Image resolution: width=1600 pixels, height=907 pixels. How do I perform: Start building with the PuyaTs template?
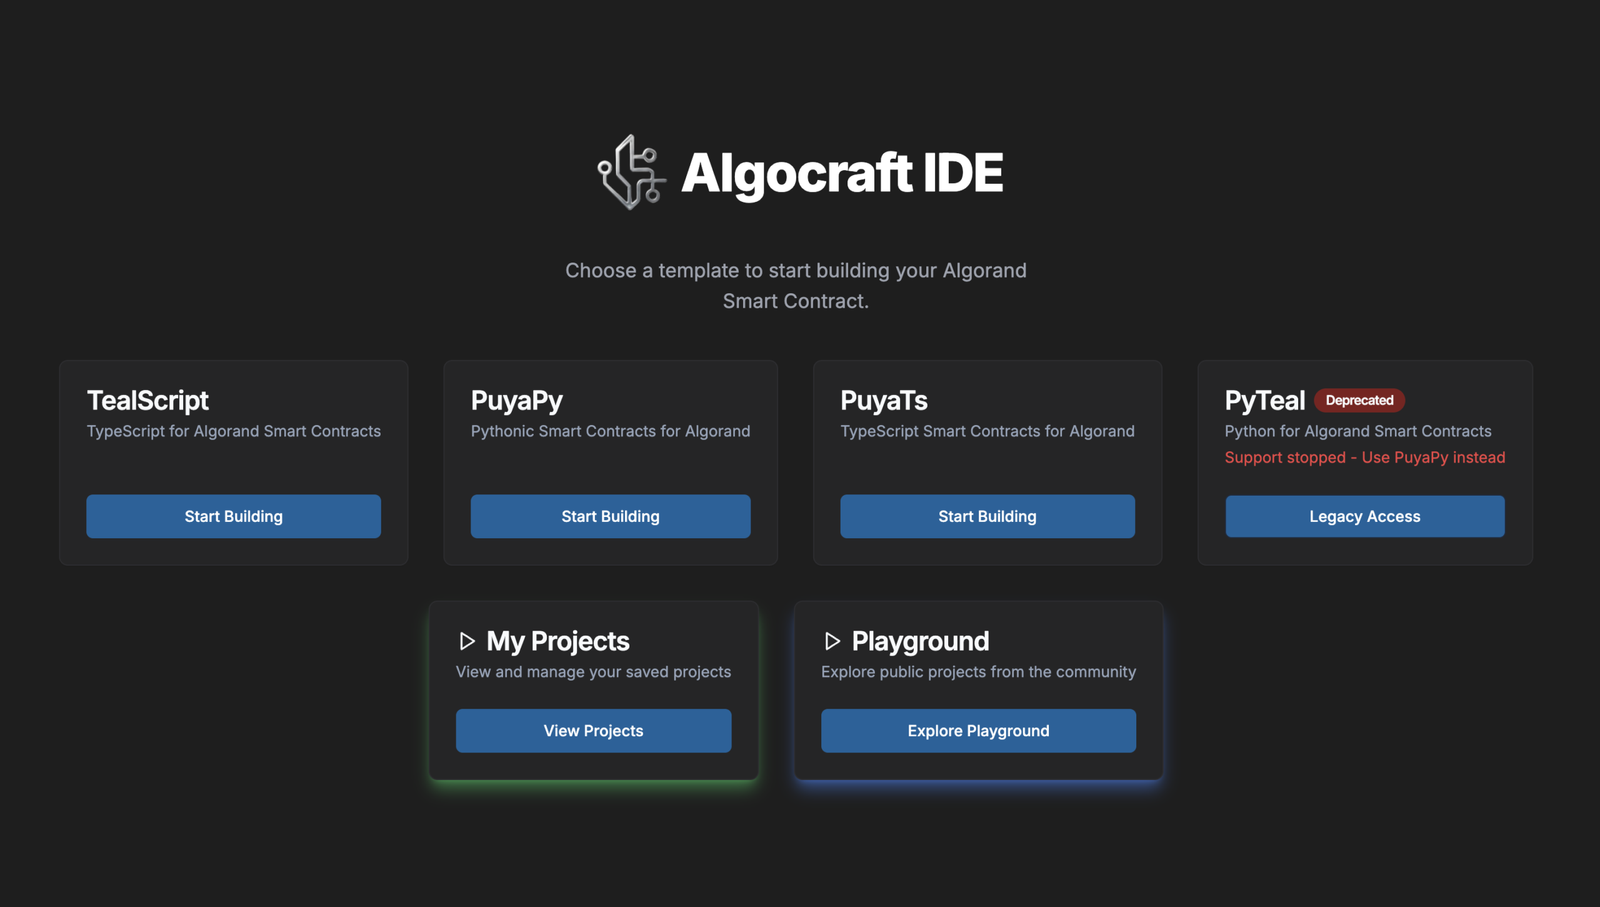(x=987, y=516)
